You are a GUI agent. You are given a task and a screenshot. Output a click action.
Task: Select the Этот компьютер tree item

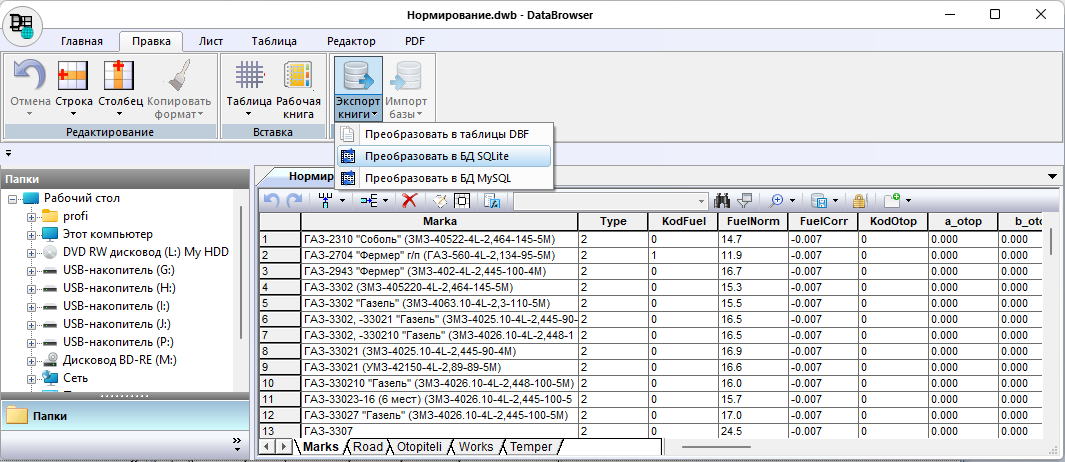[108, 234]
